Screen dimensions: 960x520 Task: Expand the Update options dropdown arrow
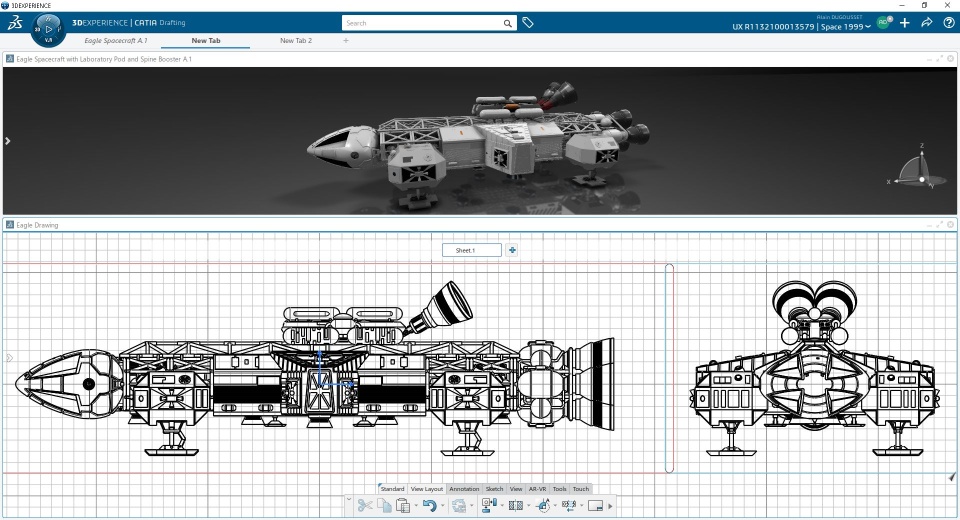pos(471,506)
